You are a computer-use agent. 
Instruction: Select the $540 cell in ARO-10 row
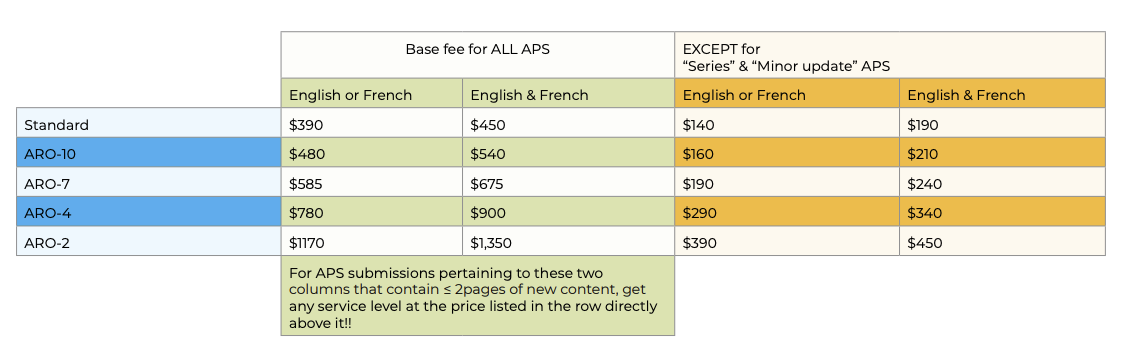568,153
